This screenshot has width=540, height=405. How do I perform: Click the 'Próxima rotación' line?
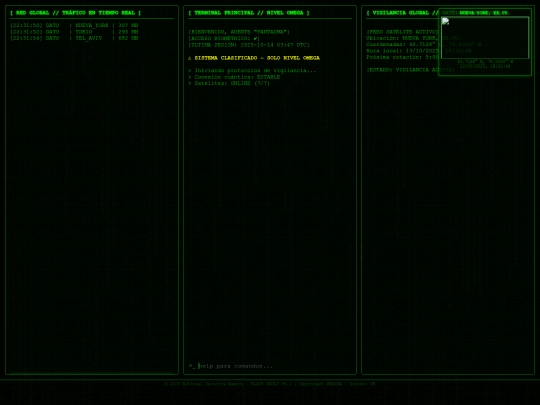(402, 57)
